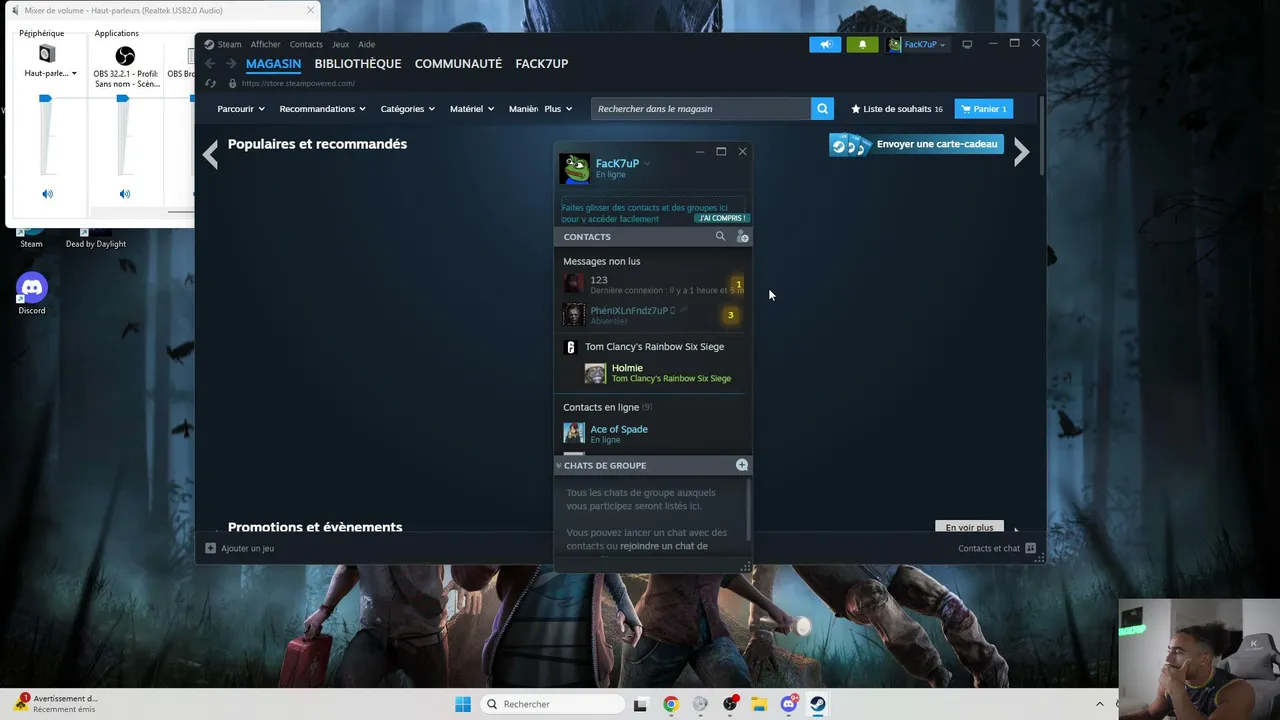
Task: Click the store search input field
Action: tap(701, 109)
